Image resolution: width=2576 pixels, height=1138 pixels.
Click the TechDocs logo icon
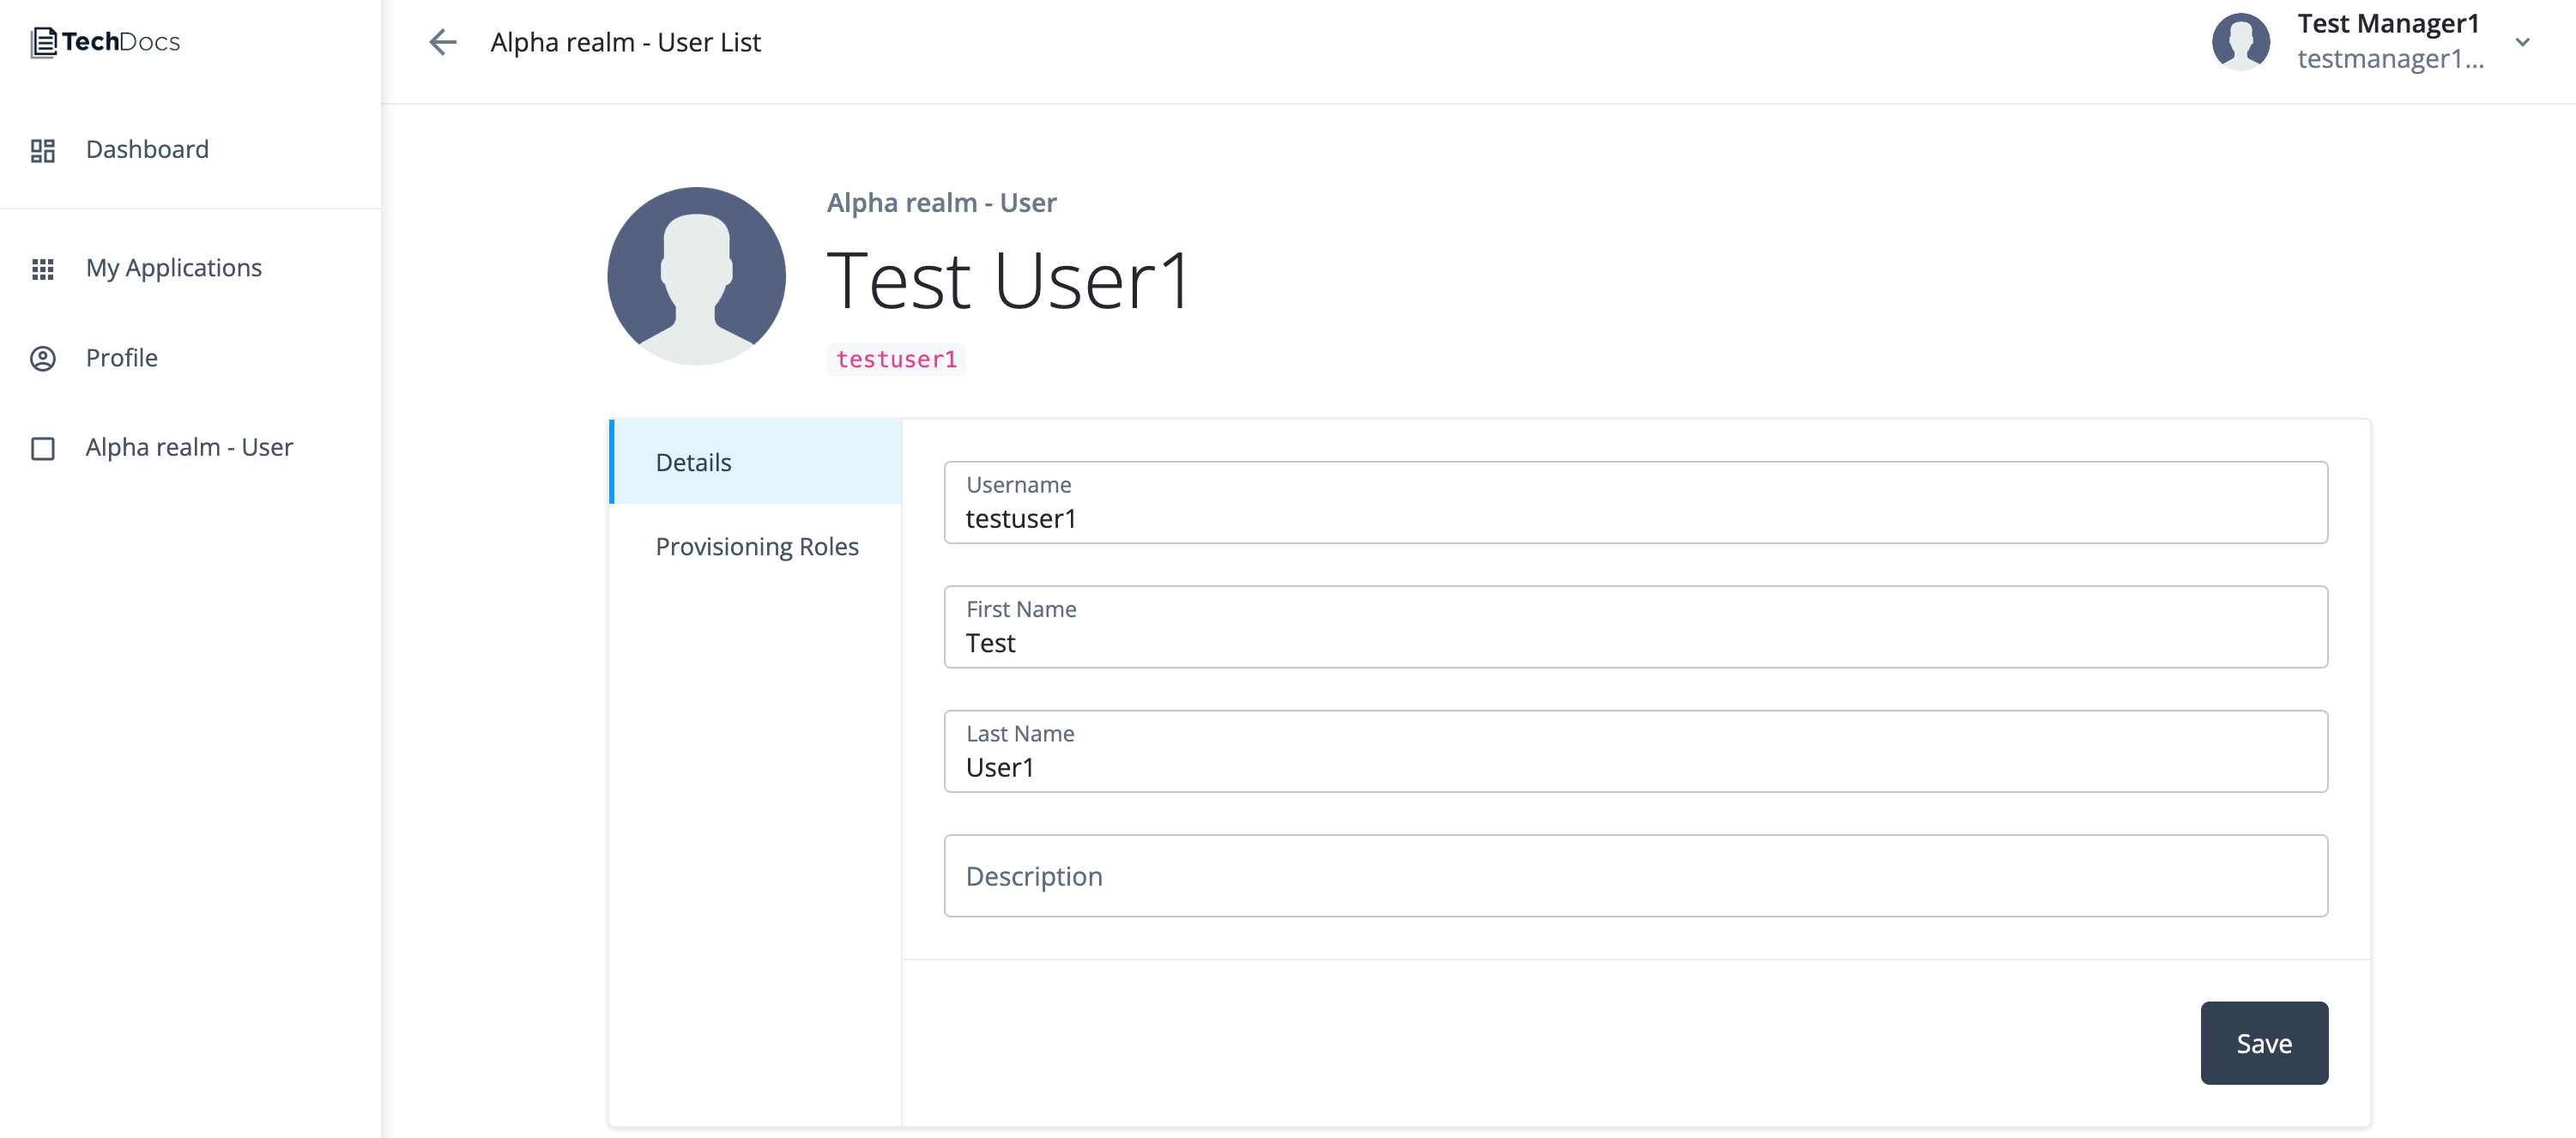[43, 41]
